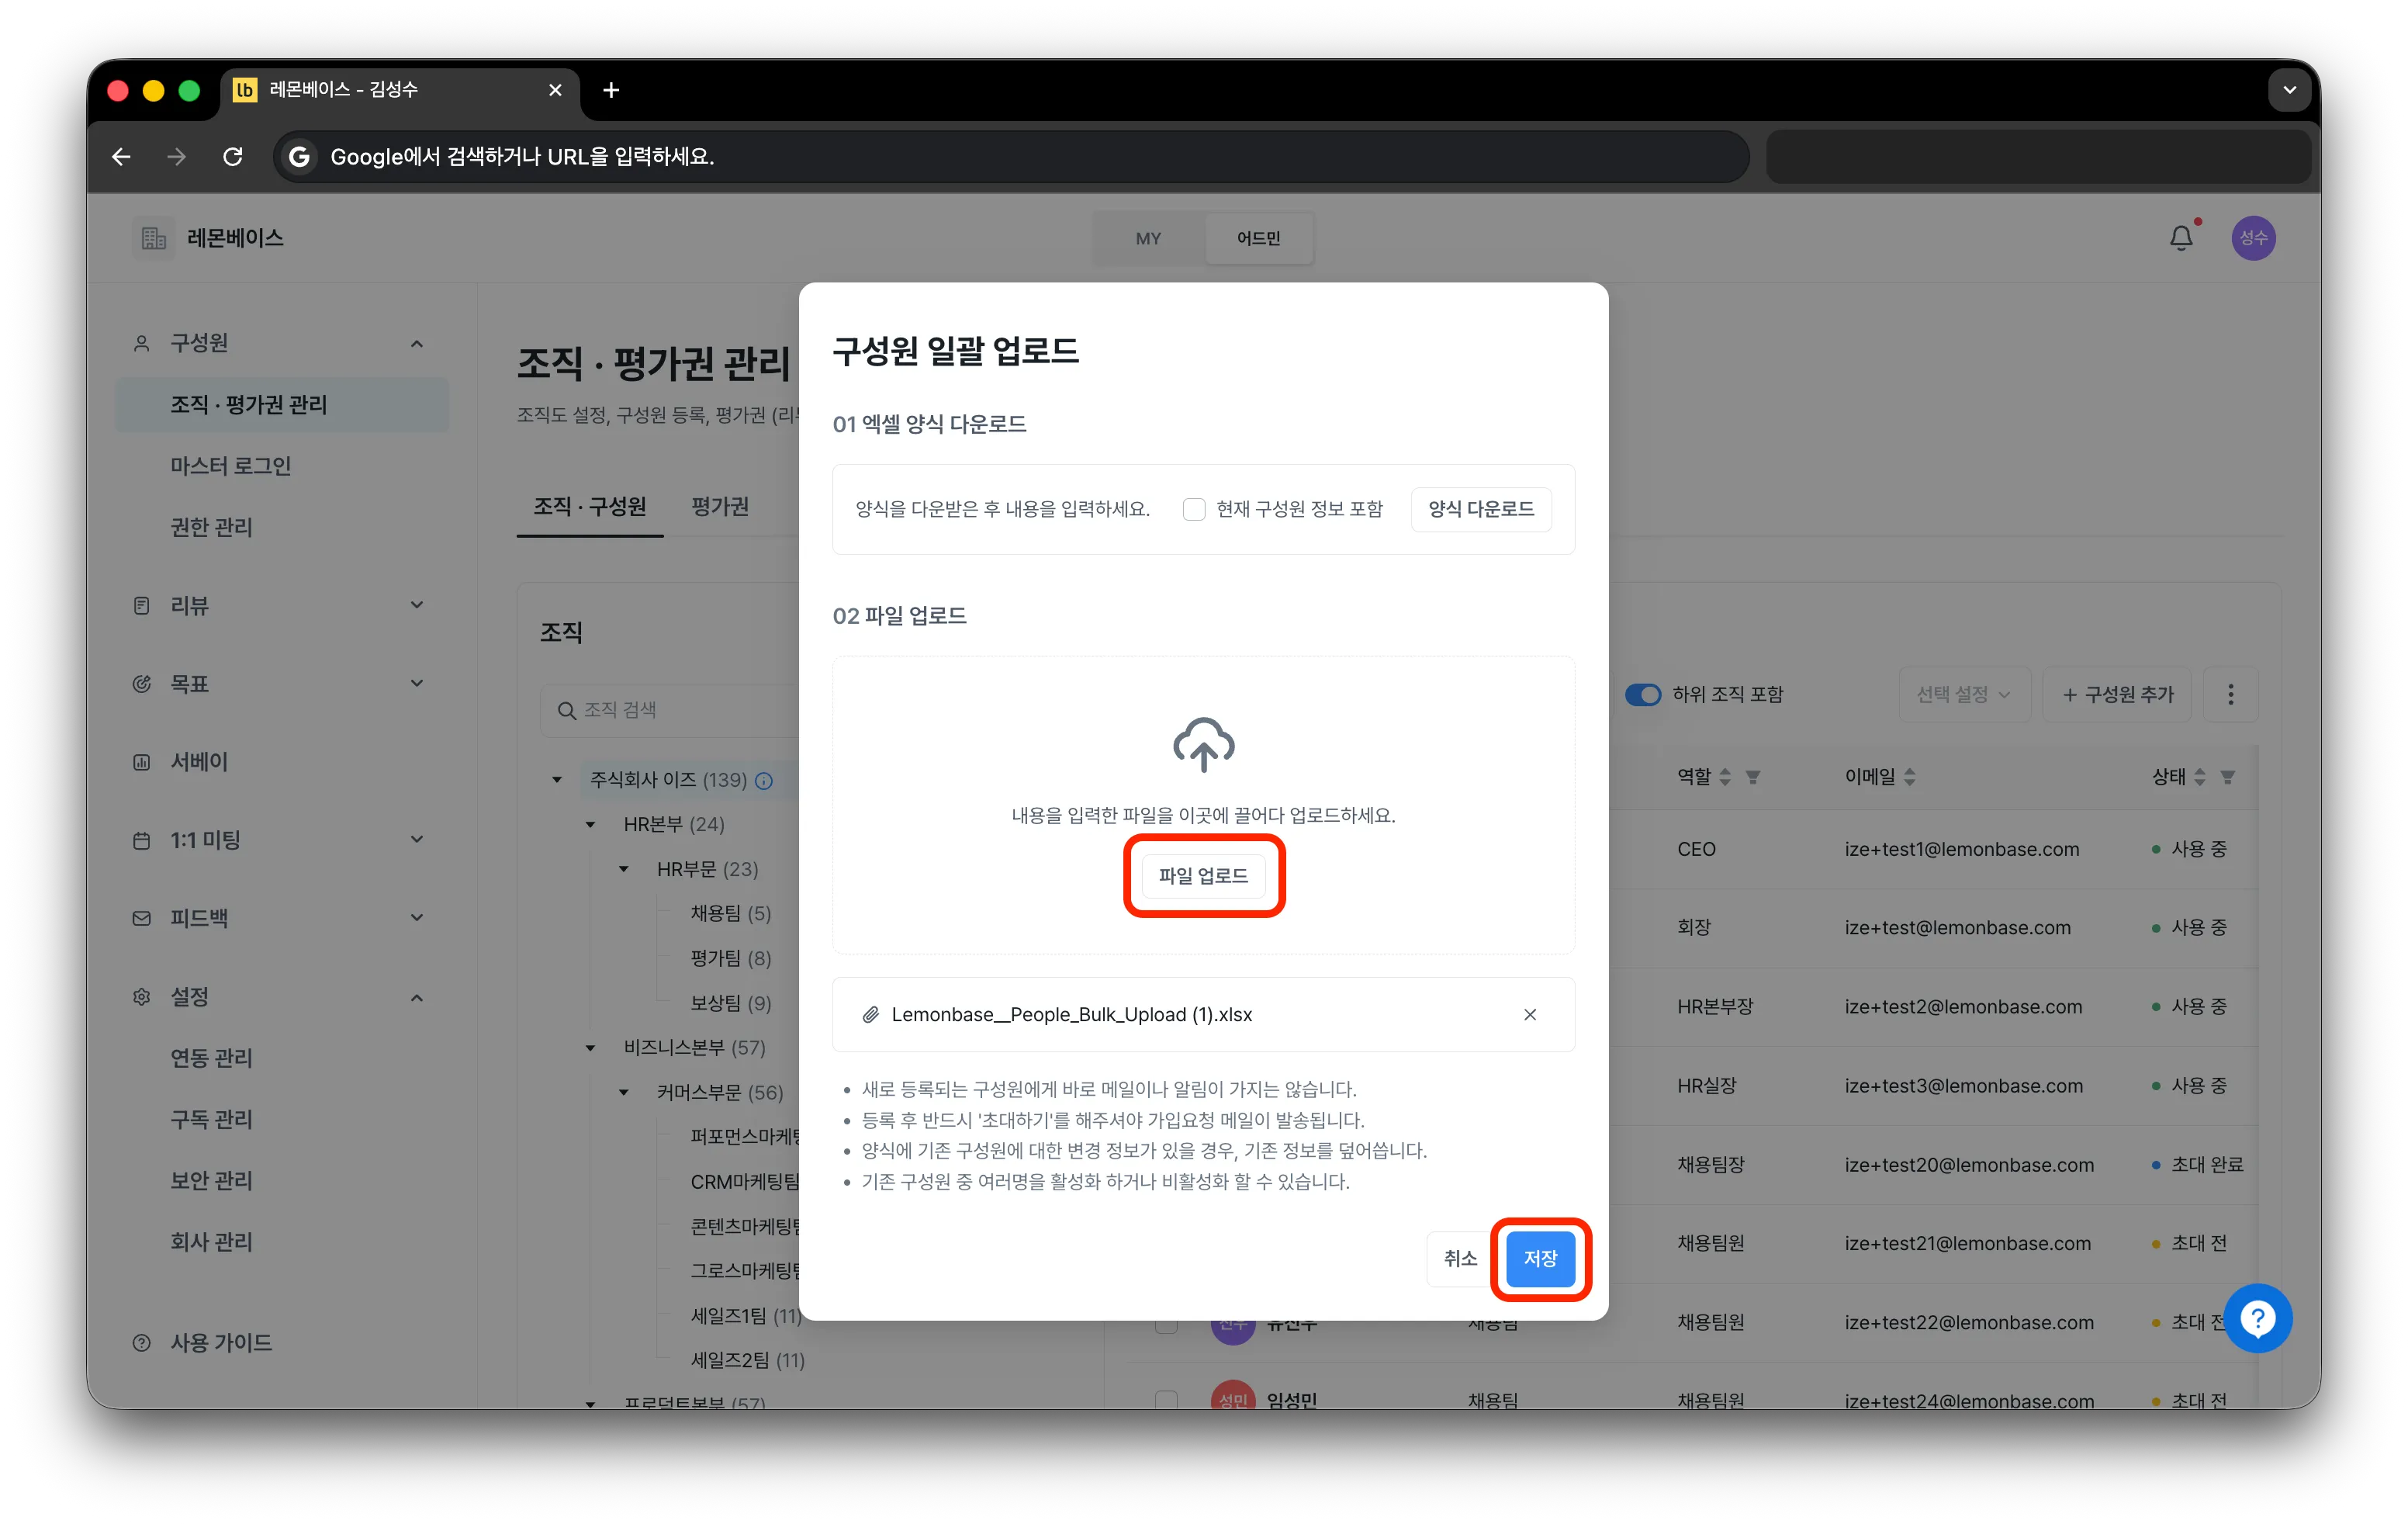This screenshot has width=2408, height=1524.
Task: Click the 양식 다운로드 button
Action: coord(1481,509)
